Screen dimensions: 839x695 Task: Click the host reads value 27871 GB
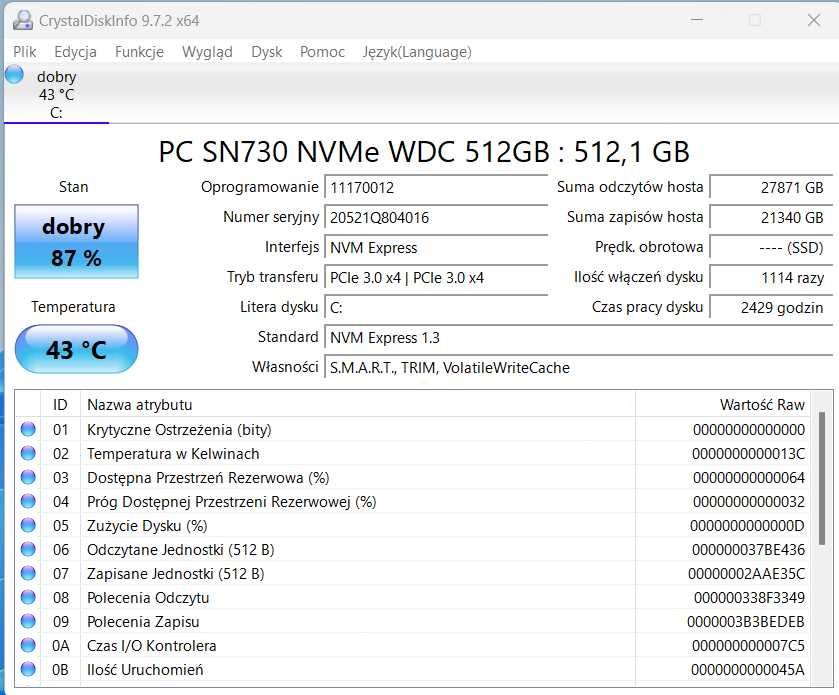(x=771, y=188)
